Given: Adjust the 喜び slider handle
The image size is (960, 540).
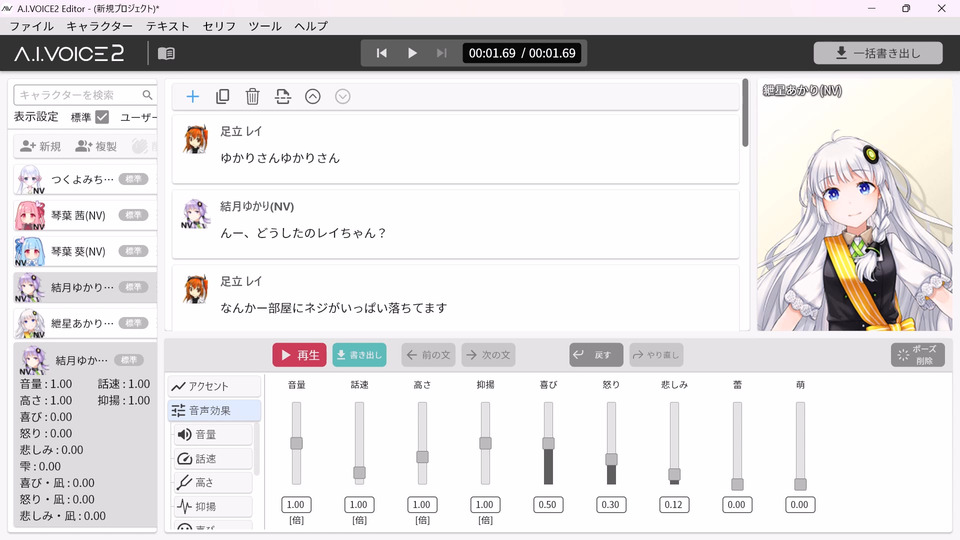Looking at the screenshot, I should (x=549, y=443).
